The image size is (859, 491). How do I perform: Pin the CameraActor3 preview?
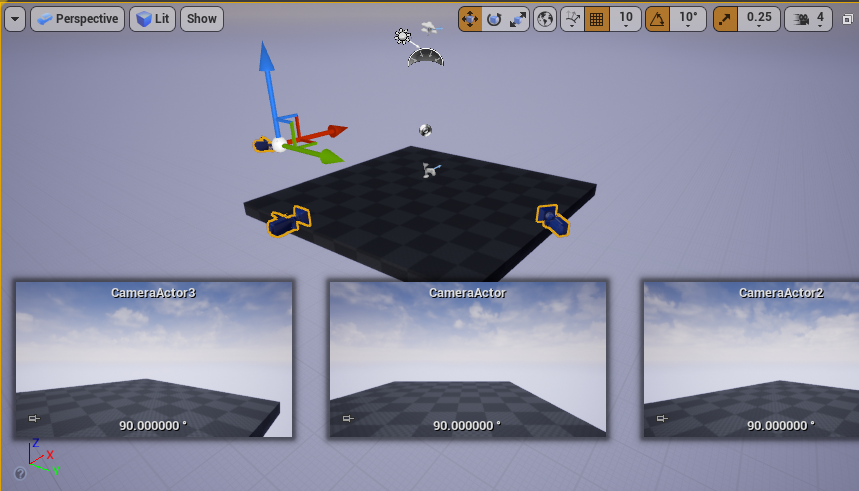coord(35,419)
